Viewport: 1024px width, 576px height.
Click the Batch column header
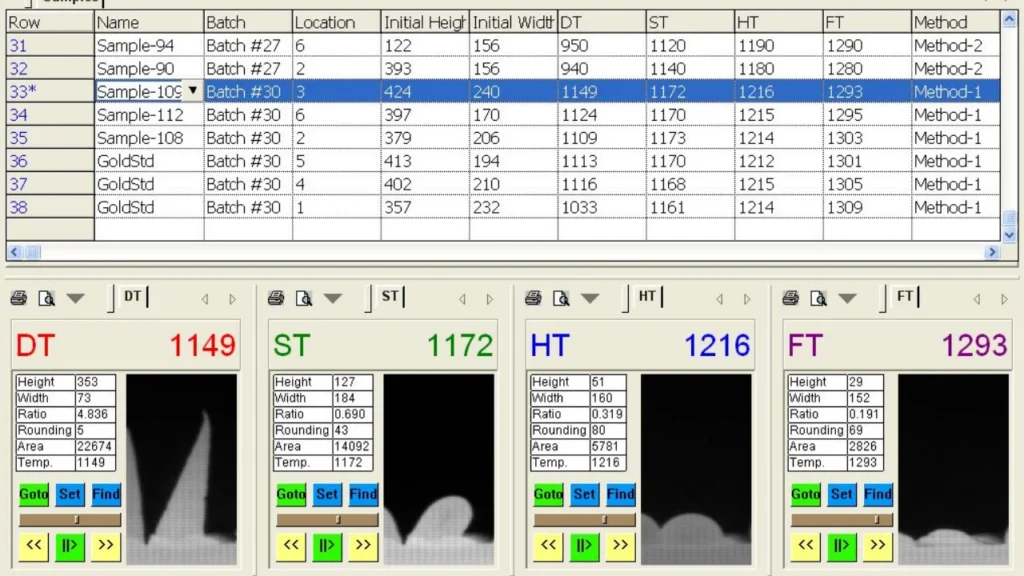[248, 22]
